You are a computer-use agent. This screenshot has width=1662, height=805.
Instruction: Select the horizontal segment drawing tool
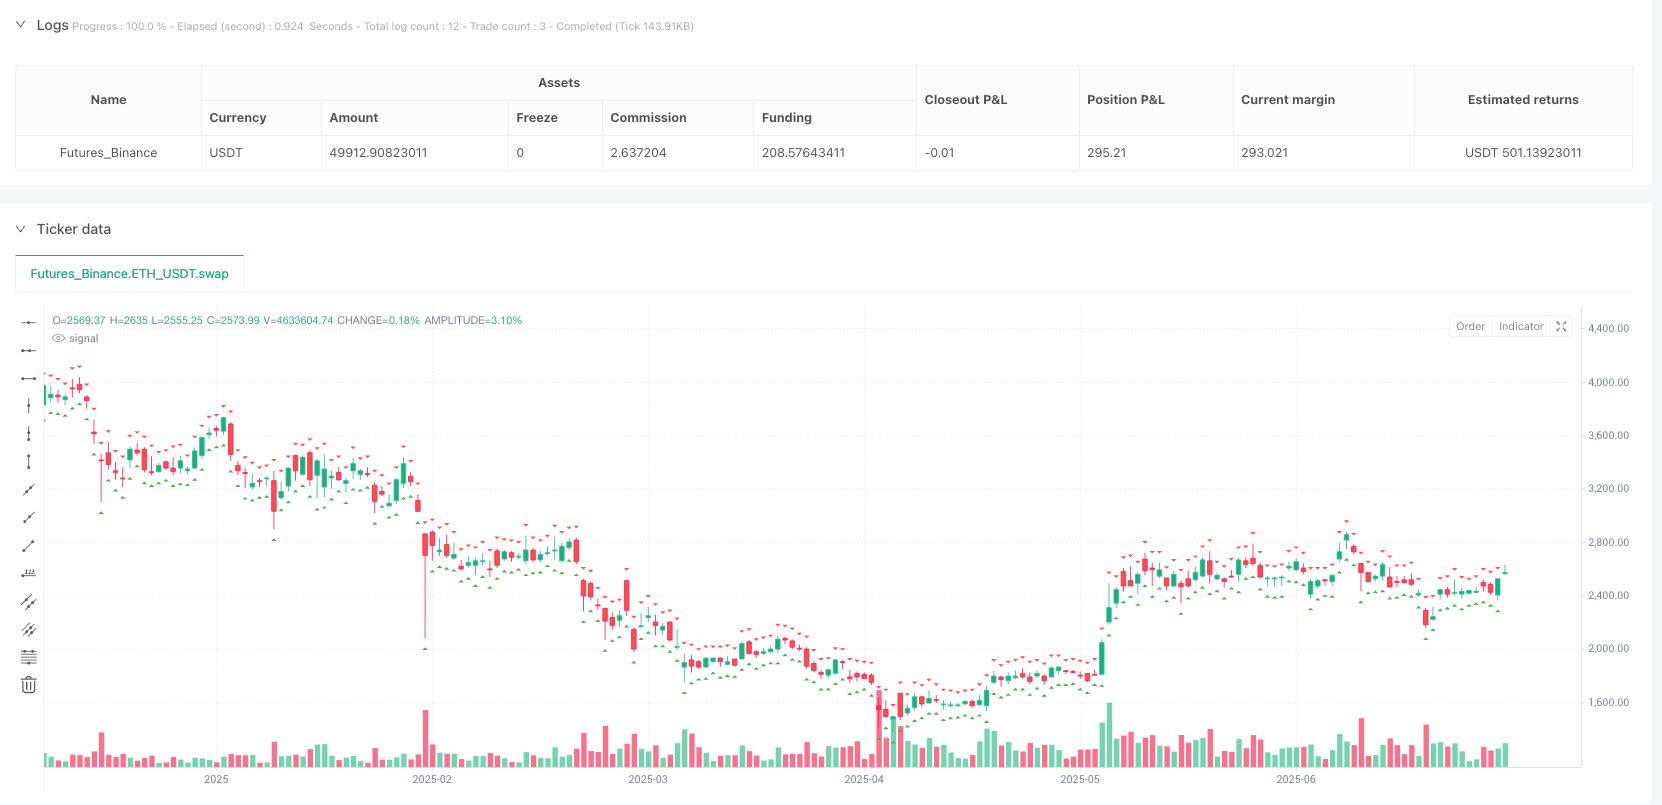(x=29, y=378)
